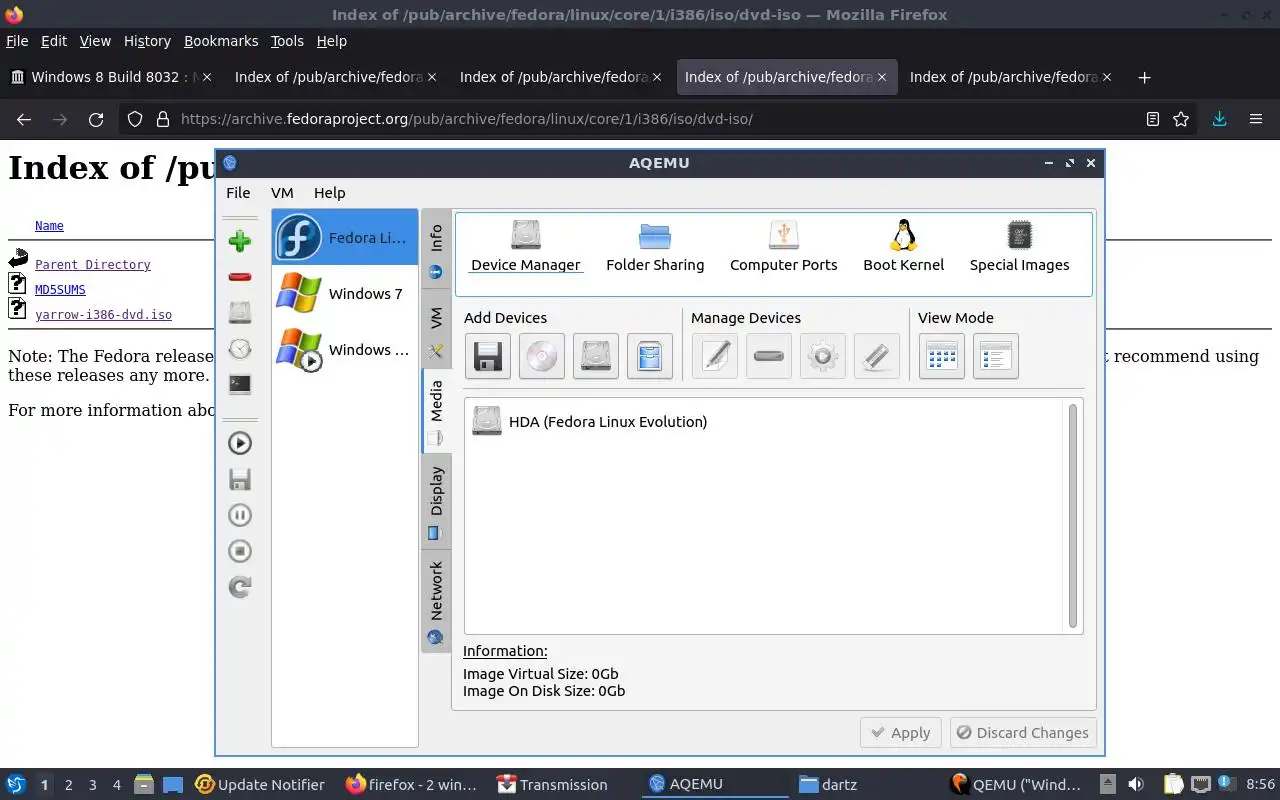Open Transmission from the taskbar
The height and width of the screenshot is (800, 1280).
[552, 785]
